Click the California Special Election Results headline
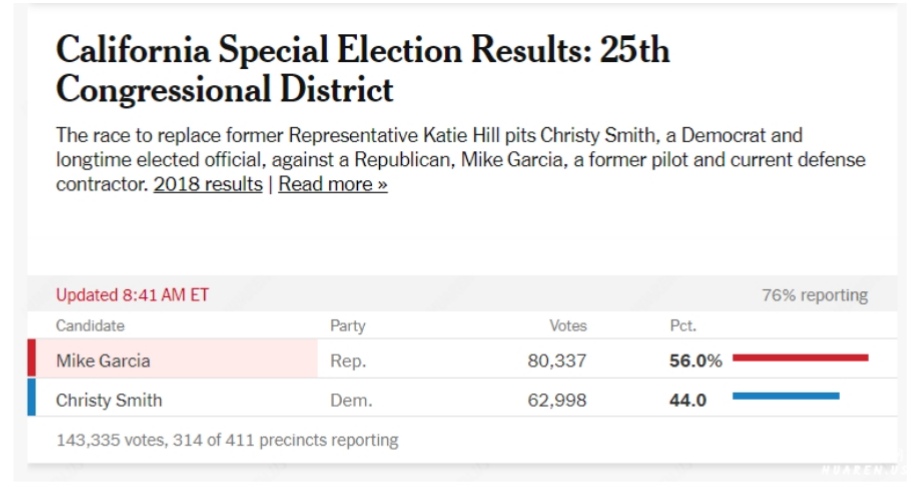This screenshot has height=487, width=914. pyautogui.click(x=362, y=70)
